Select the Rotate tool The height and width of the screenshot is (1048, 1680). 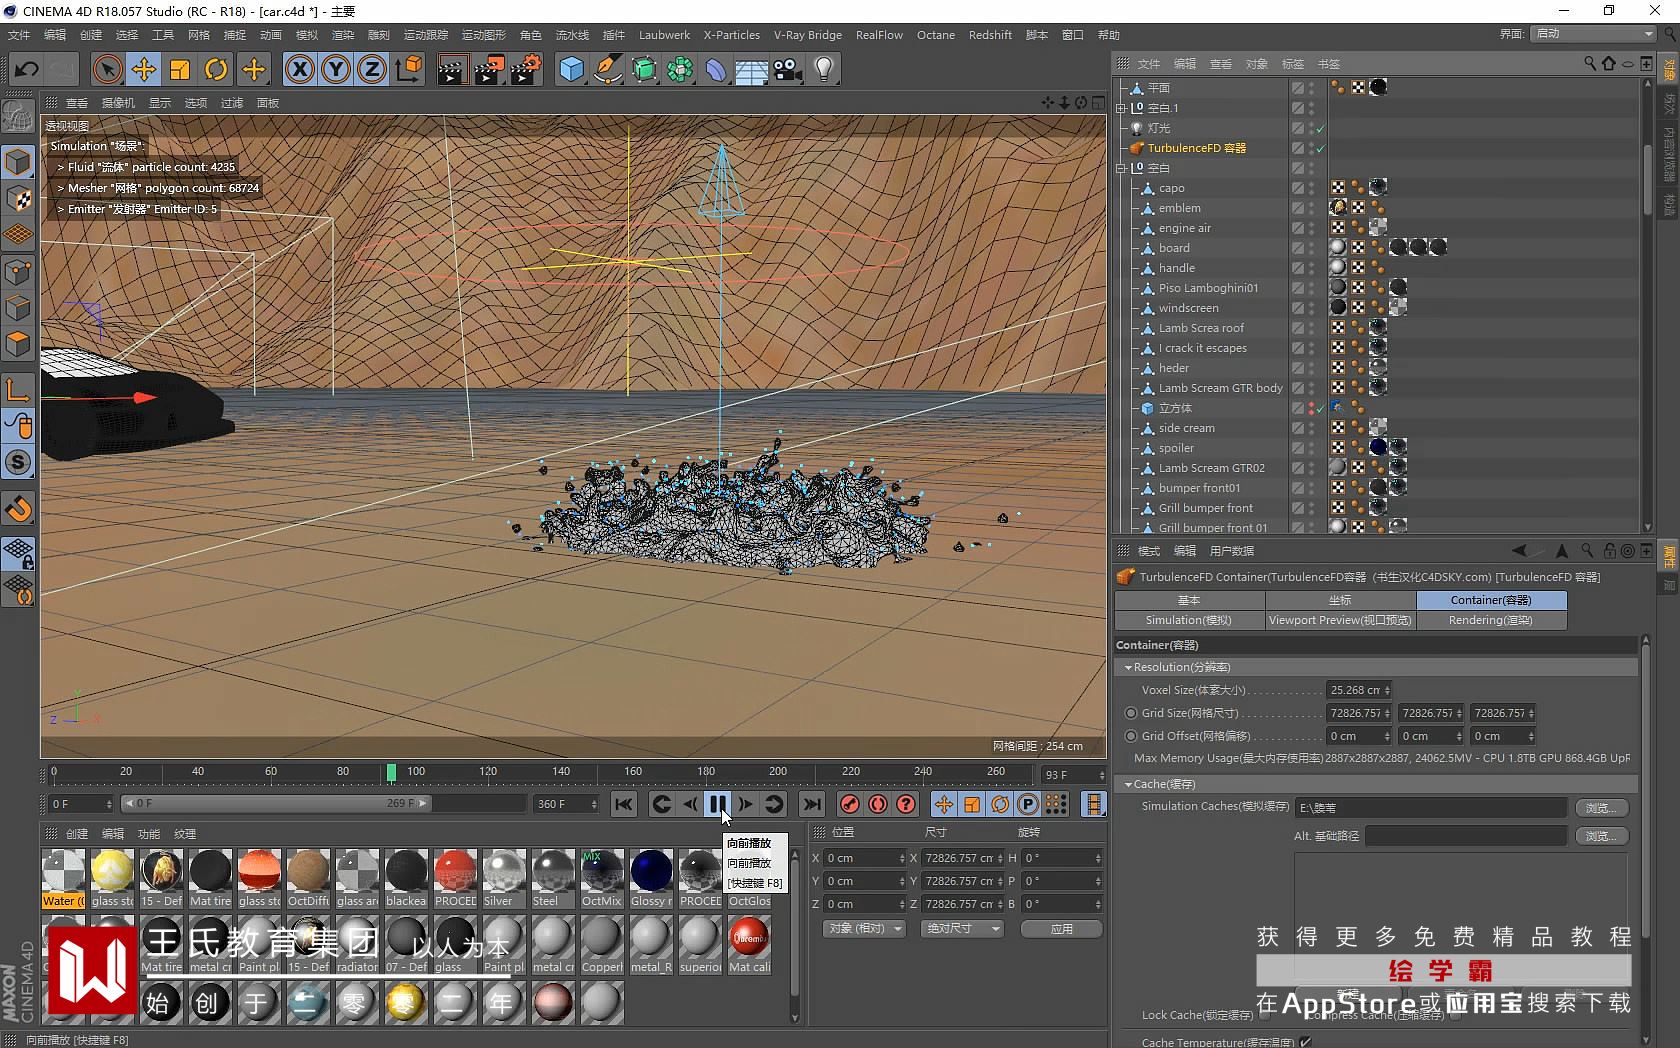click(216, 69)
